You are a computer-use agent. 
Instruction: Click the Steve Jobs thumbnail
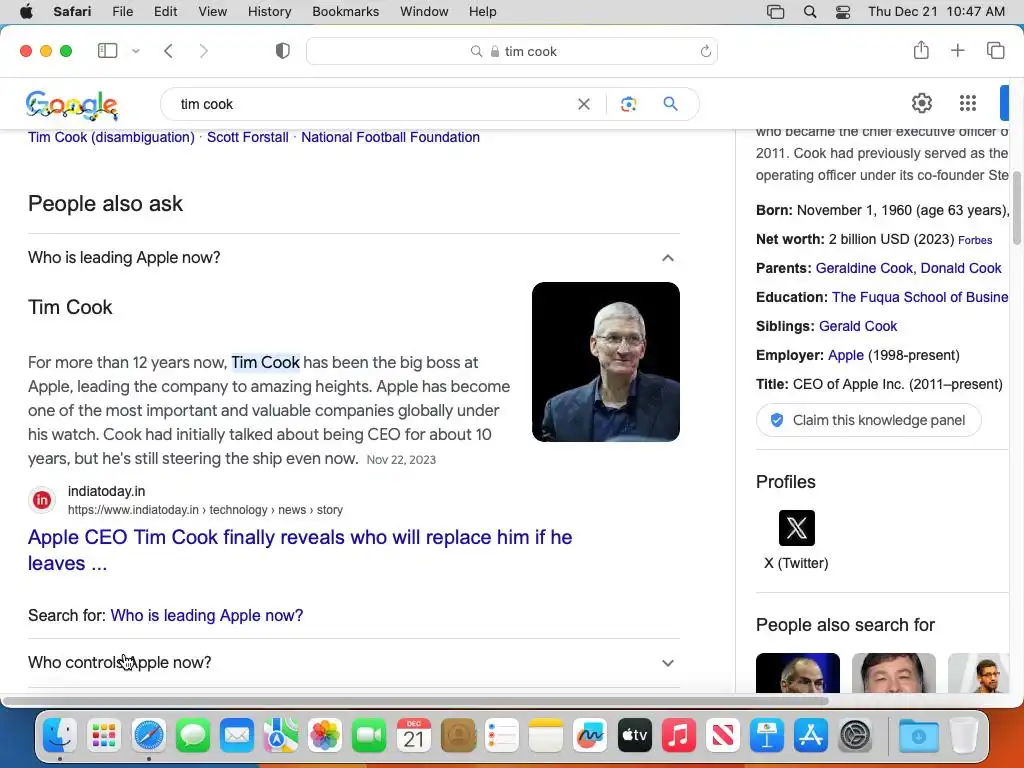pyautogui.click(x=797, y=673)
